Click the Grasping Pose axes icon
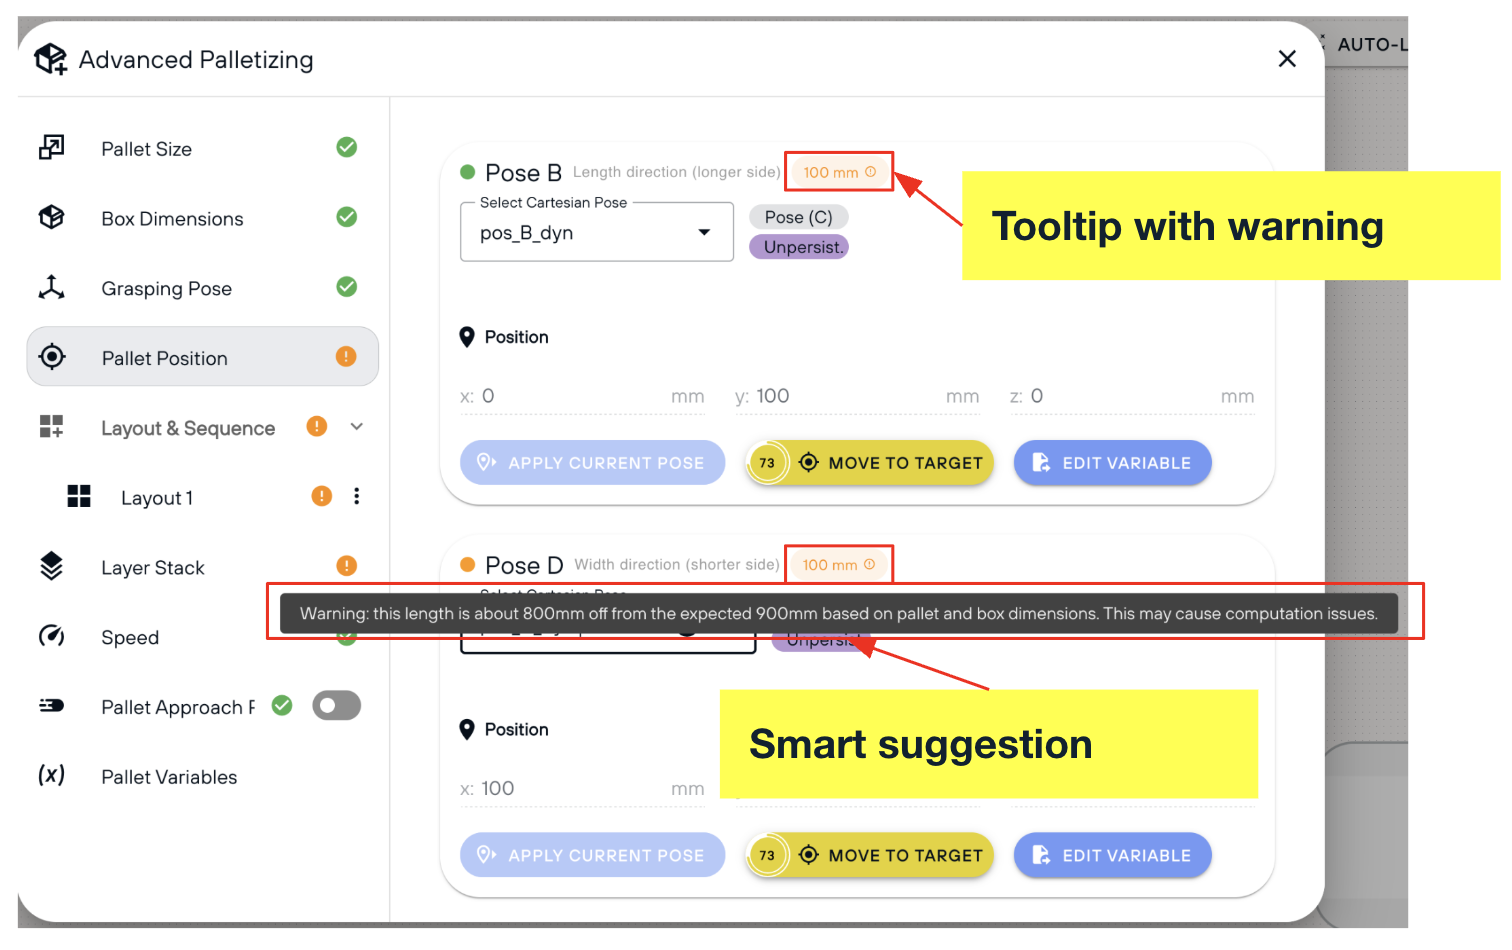This screenshot has width=1512, height=950. [51, 288]
